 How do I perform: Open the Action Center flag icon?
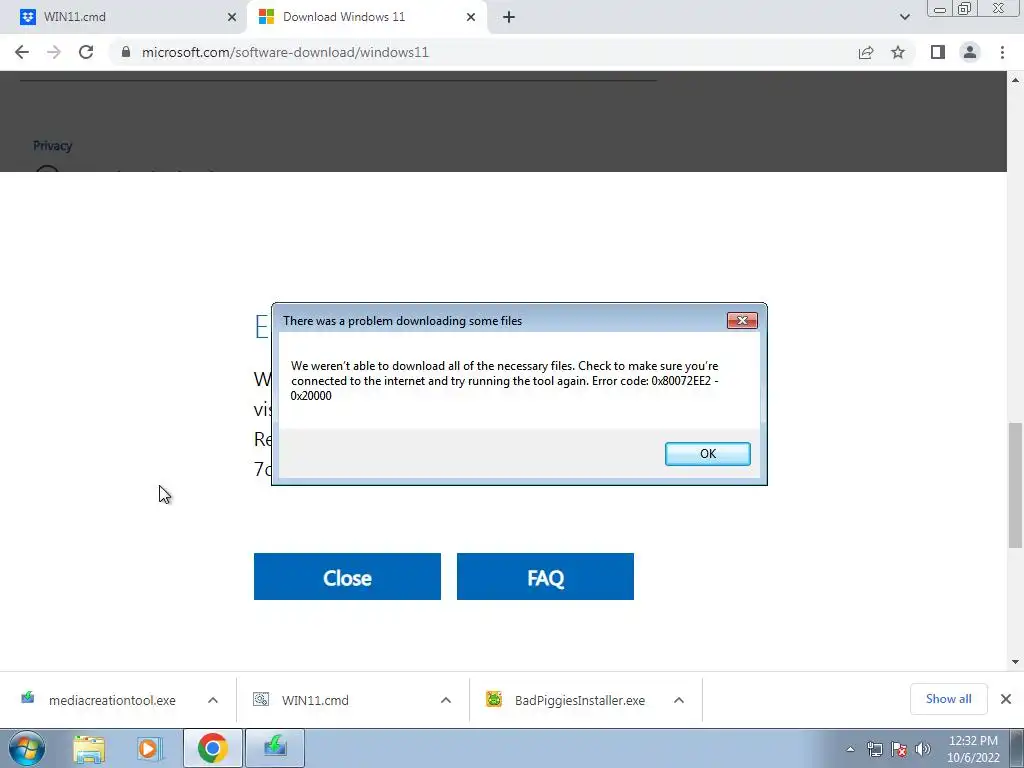(899, 750)
